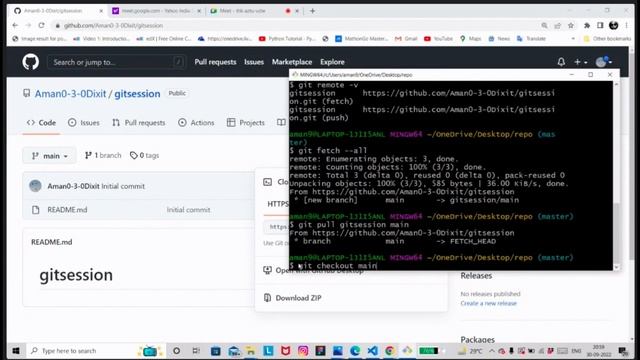640x360 pixels.
Task: Click README.md file icon
Action: (x=36, y=210)
